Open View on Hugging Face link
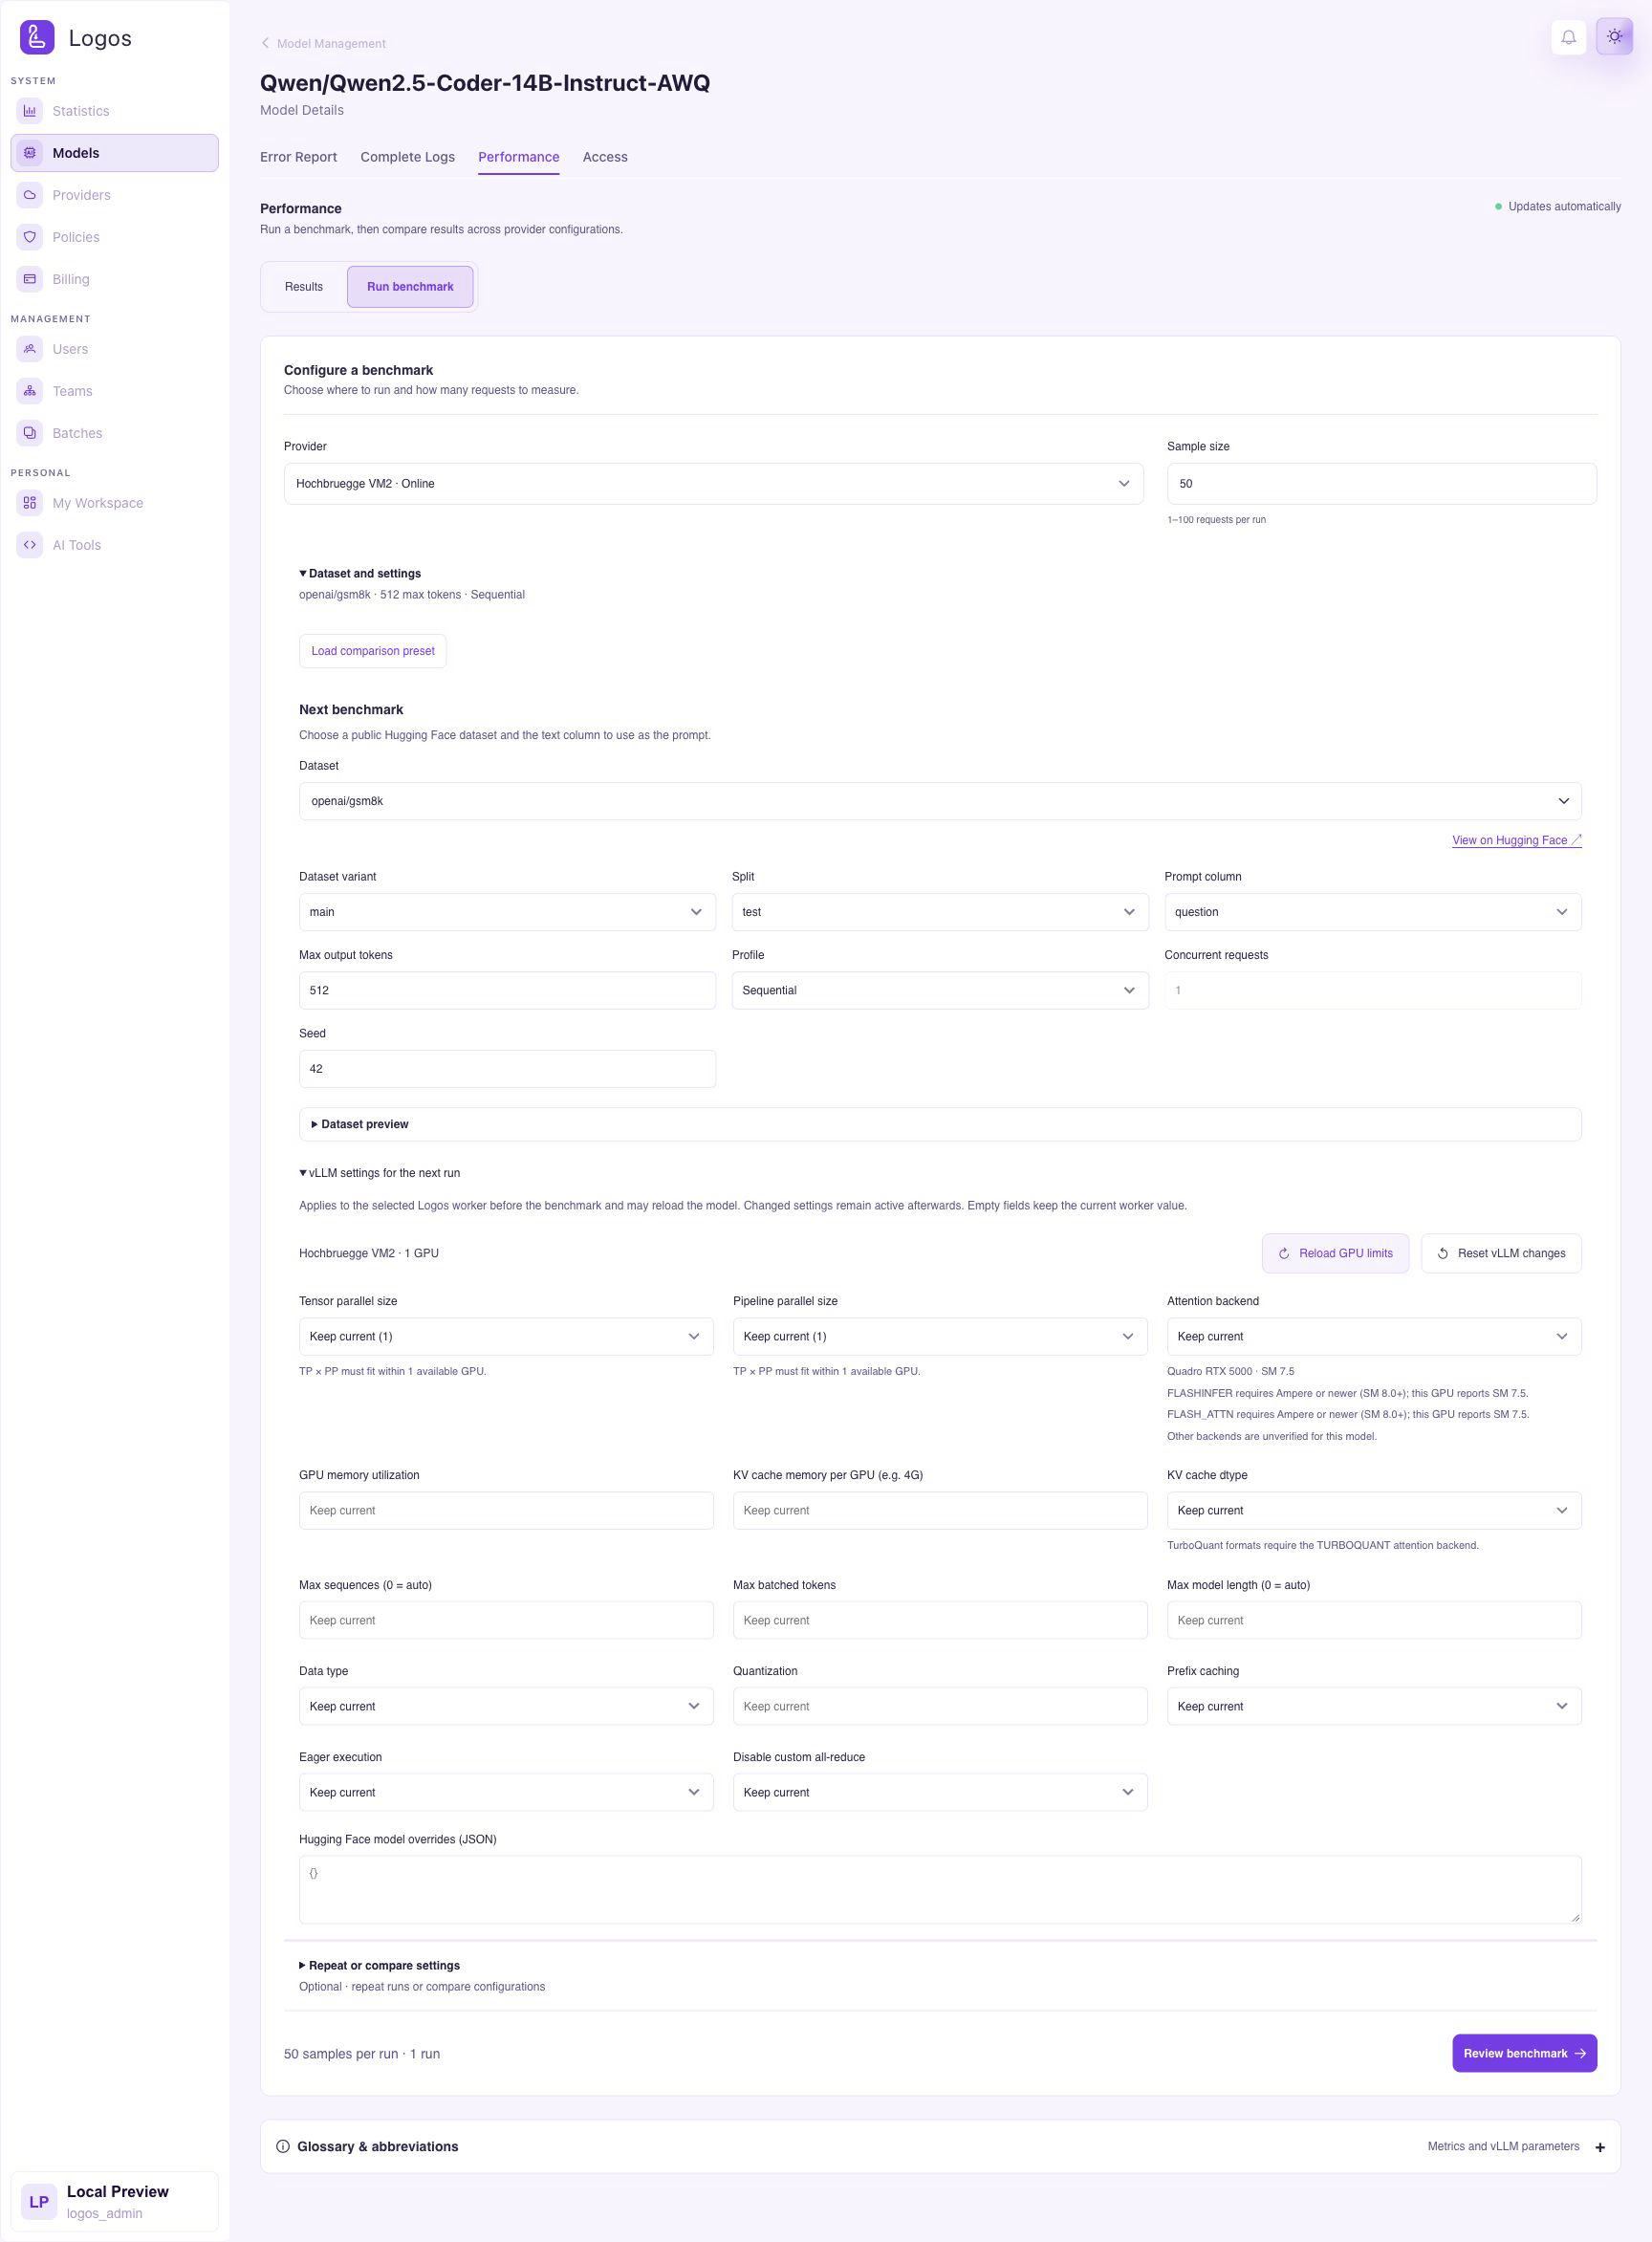The height and width of the screenshot is (2242, 1652). 1516,840
